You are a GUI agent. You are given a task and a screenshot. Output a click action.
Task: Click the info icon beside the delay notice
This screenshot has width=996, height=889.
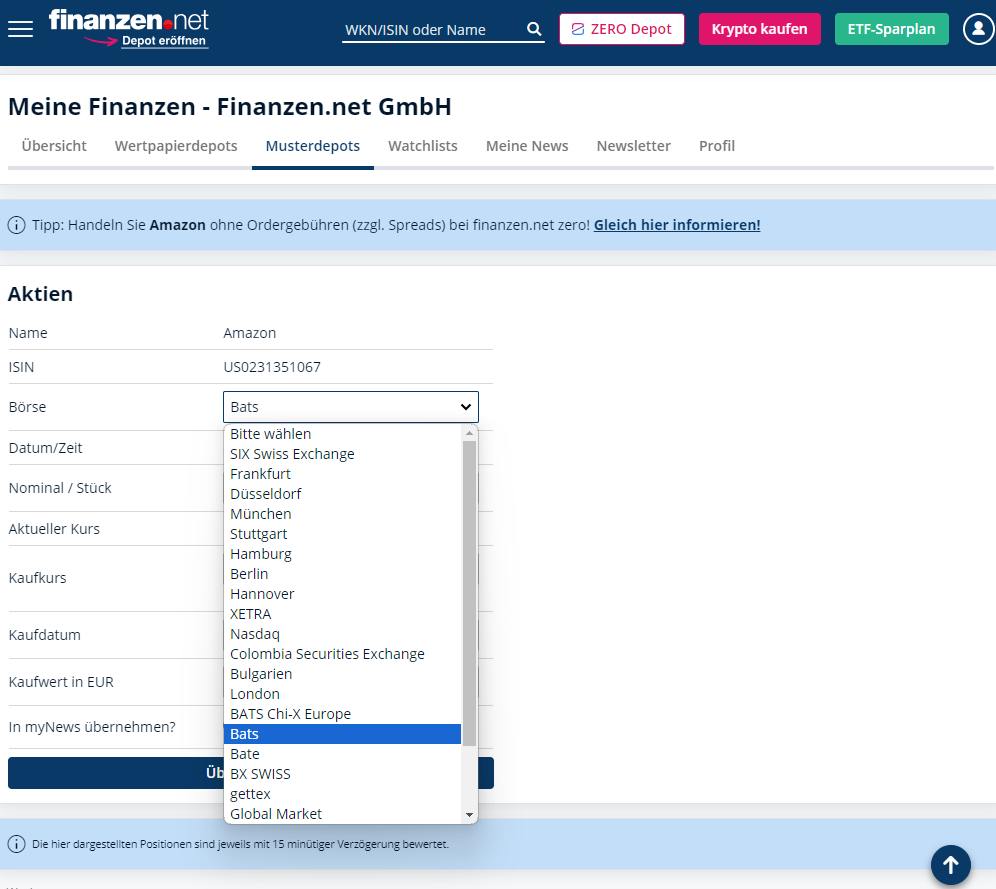17,844
